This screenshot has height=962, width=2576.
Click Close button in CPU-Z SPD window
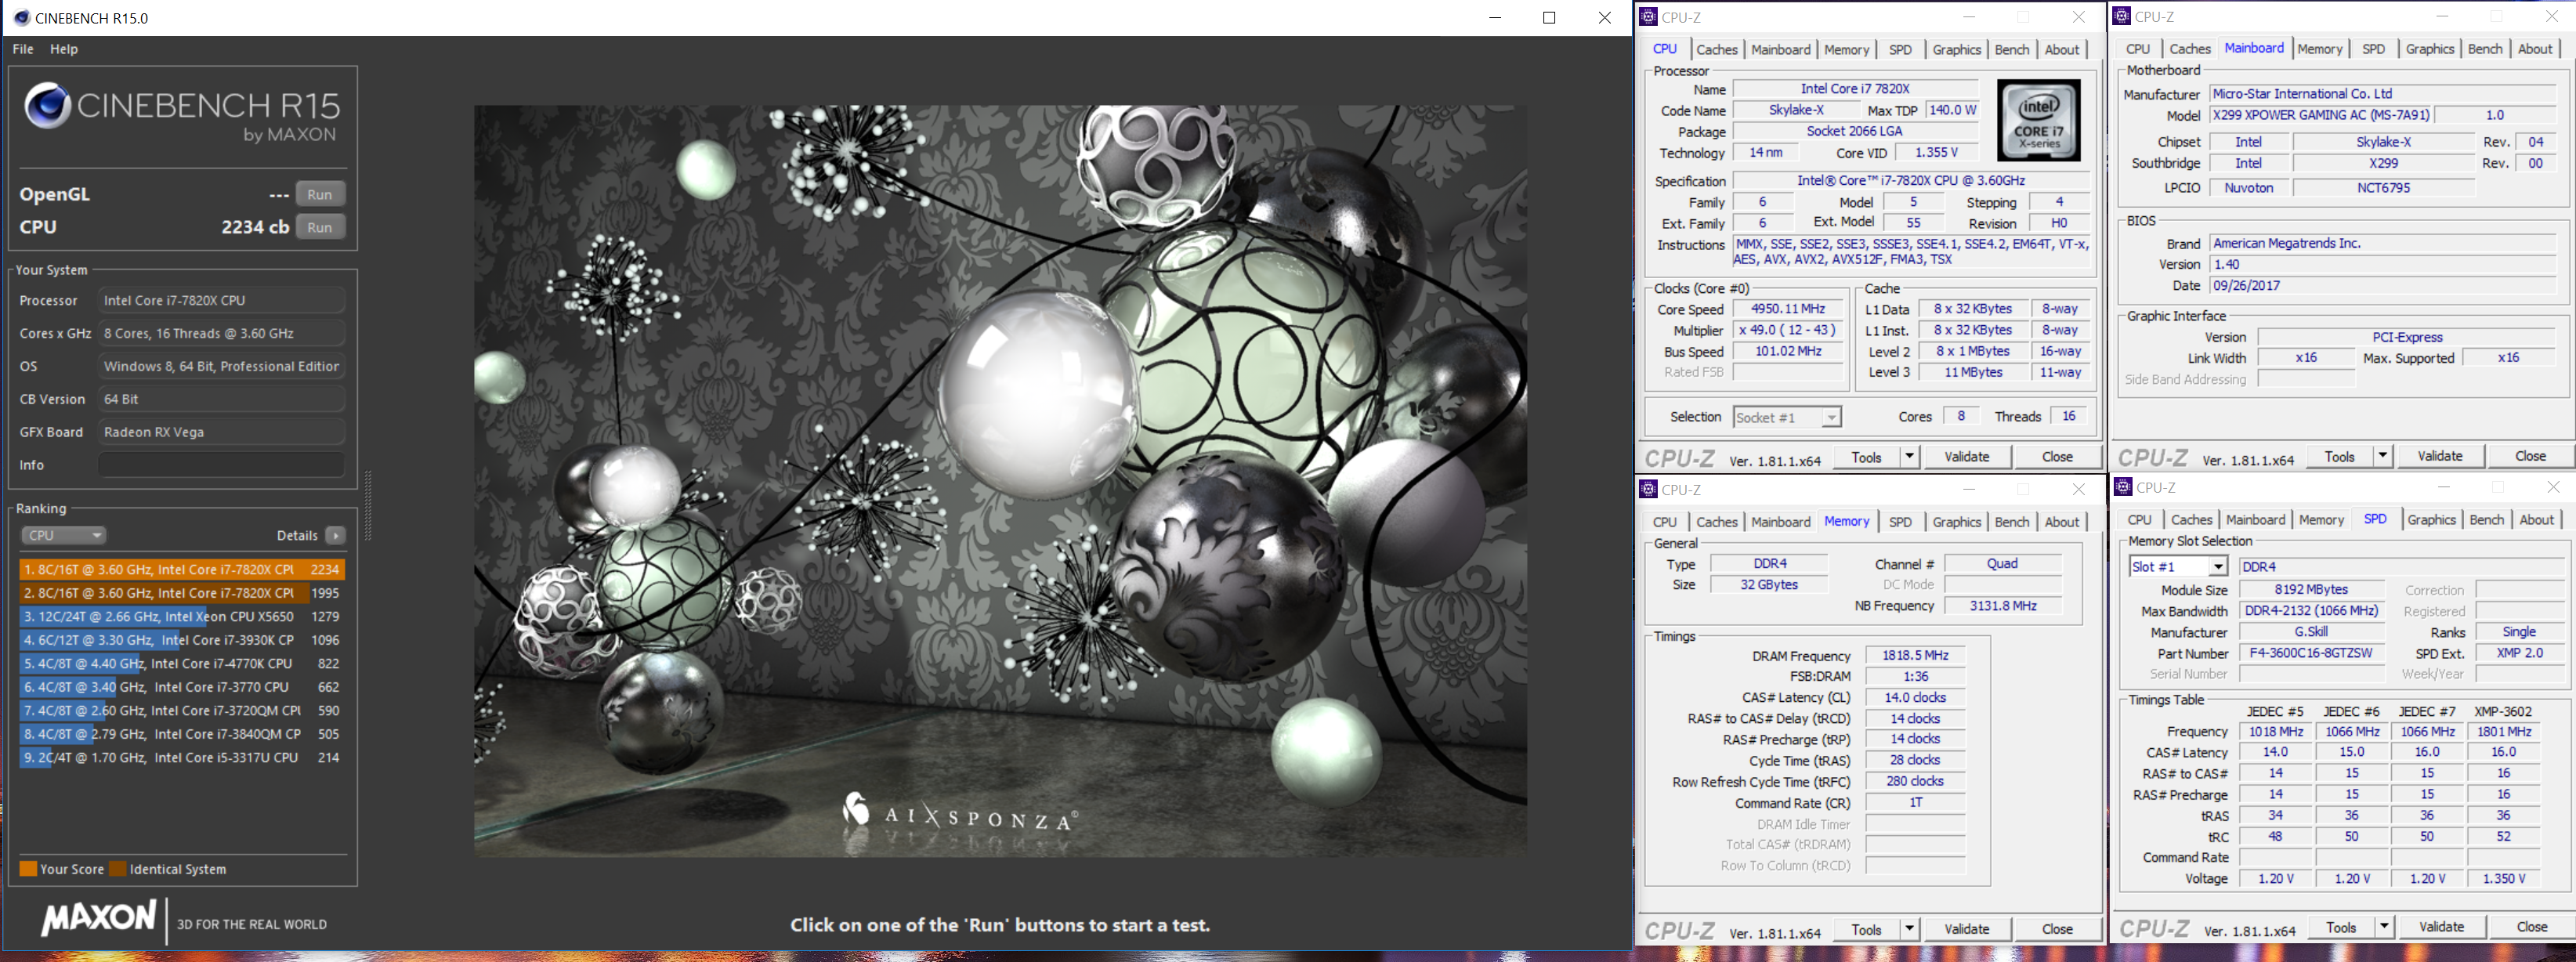[2531, 926]
